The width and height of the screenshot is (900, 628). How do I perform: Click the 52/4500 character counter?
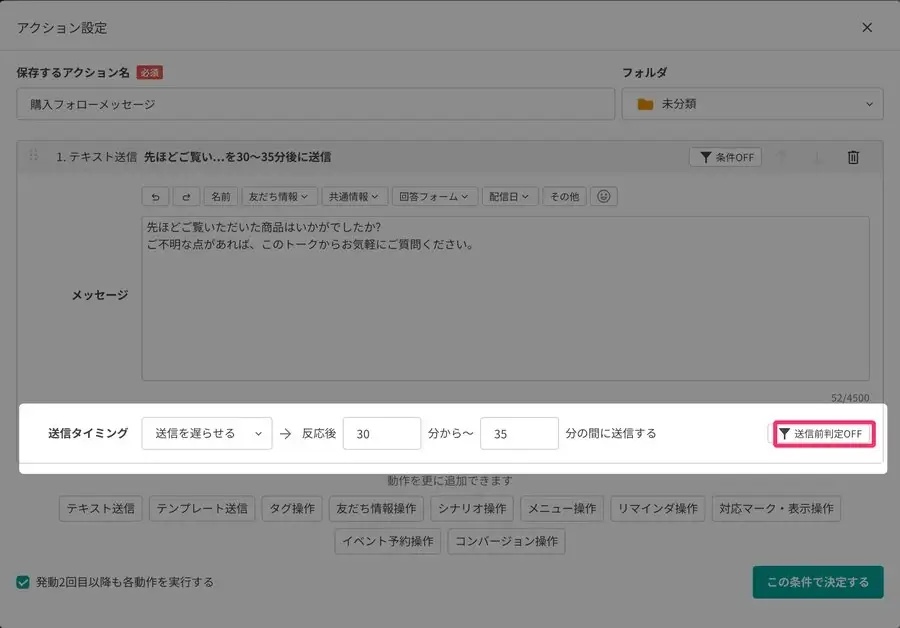click(x=850, y=398)
